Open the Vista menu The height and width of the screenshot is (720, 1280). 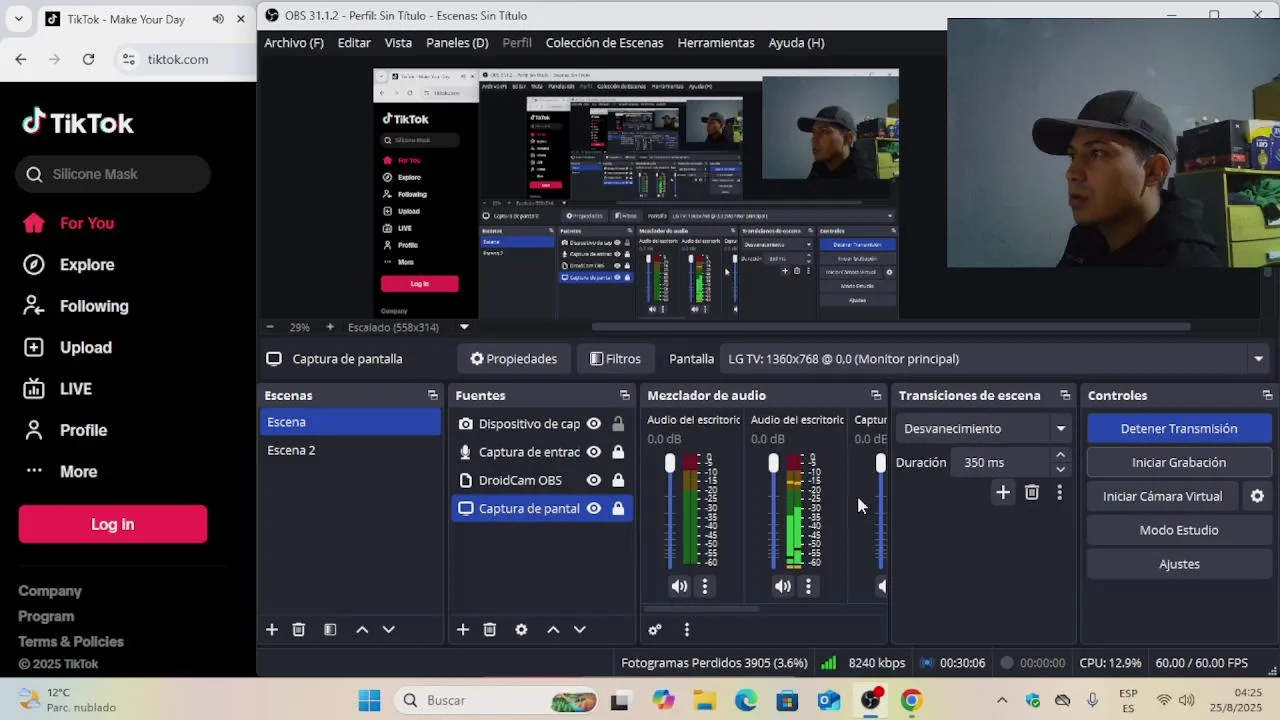click(x=398, y=43)
